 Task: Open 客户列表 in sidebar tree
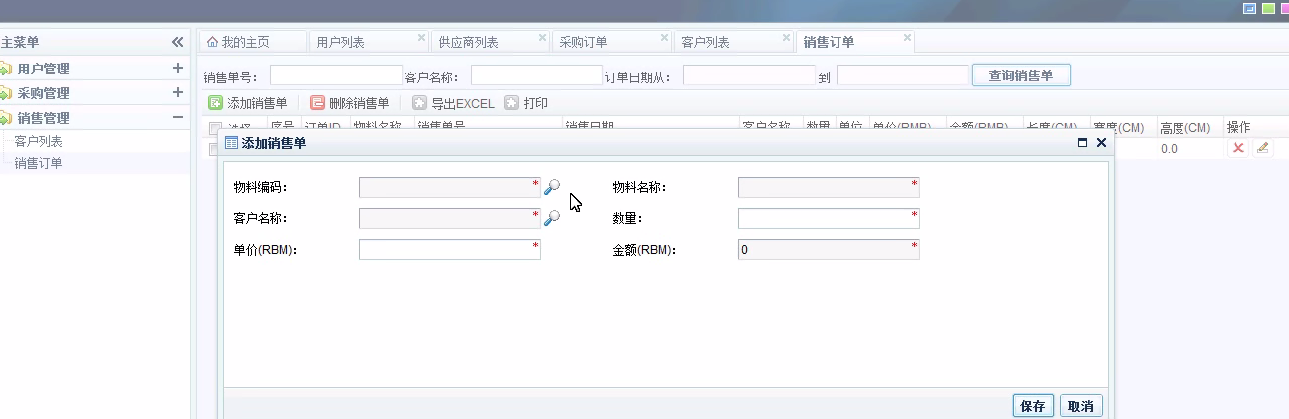pyautogui.click(x=38, y=141)
